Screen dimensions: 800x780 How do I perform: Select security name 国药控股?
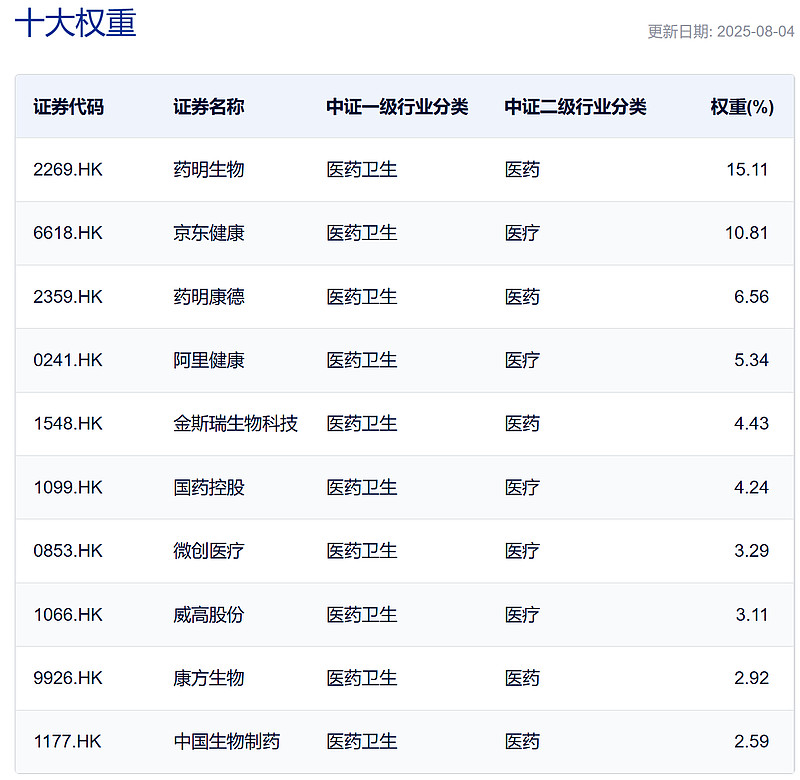click(x=209, y=487)
